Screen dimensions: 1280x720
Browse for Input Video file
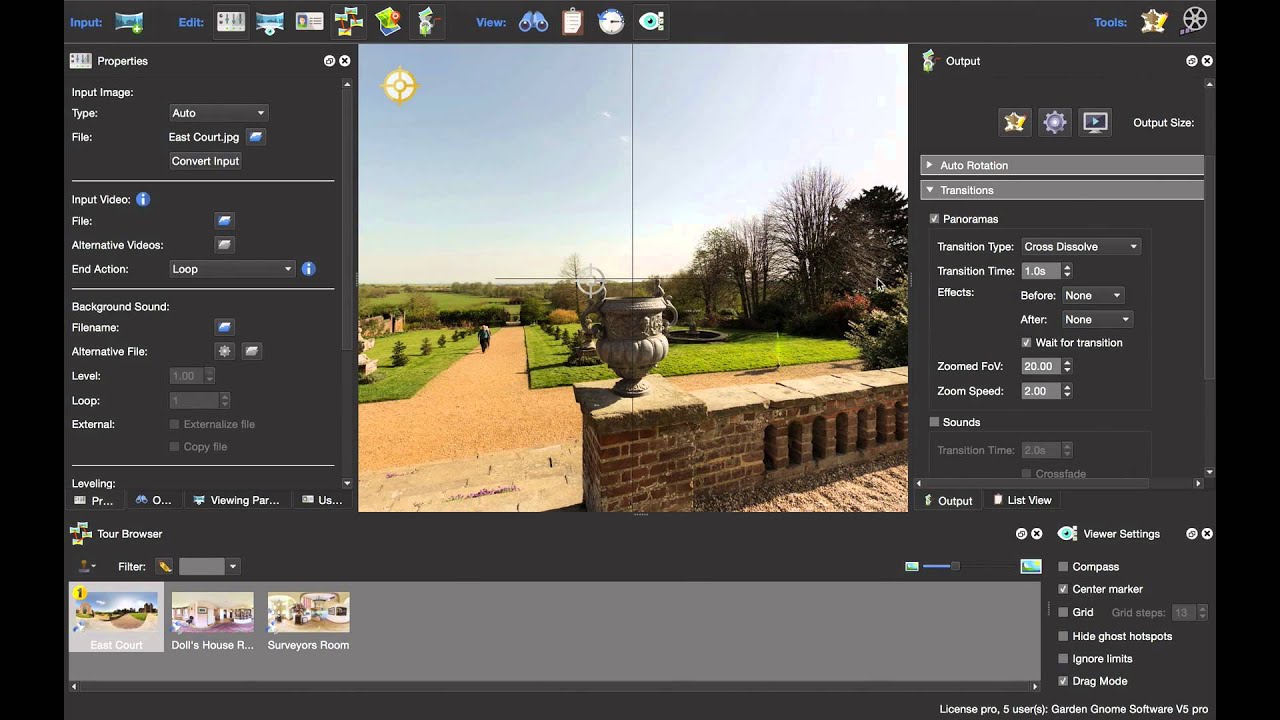(x=225, y=221)
